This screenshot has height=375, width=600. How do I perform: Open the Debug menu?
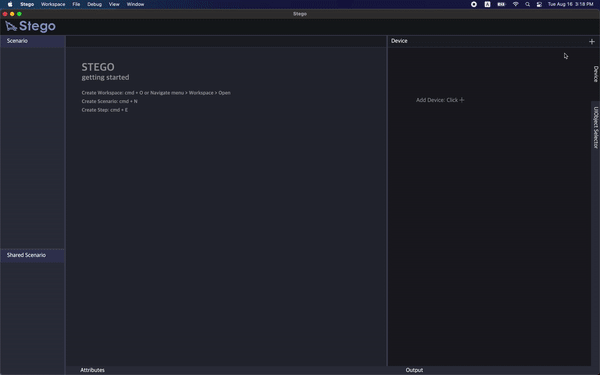tap(94, 4)
